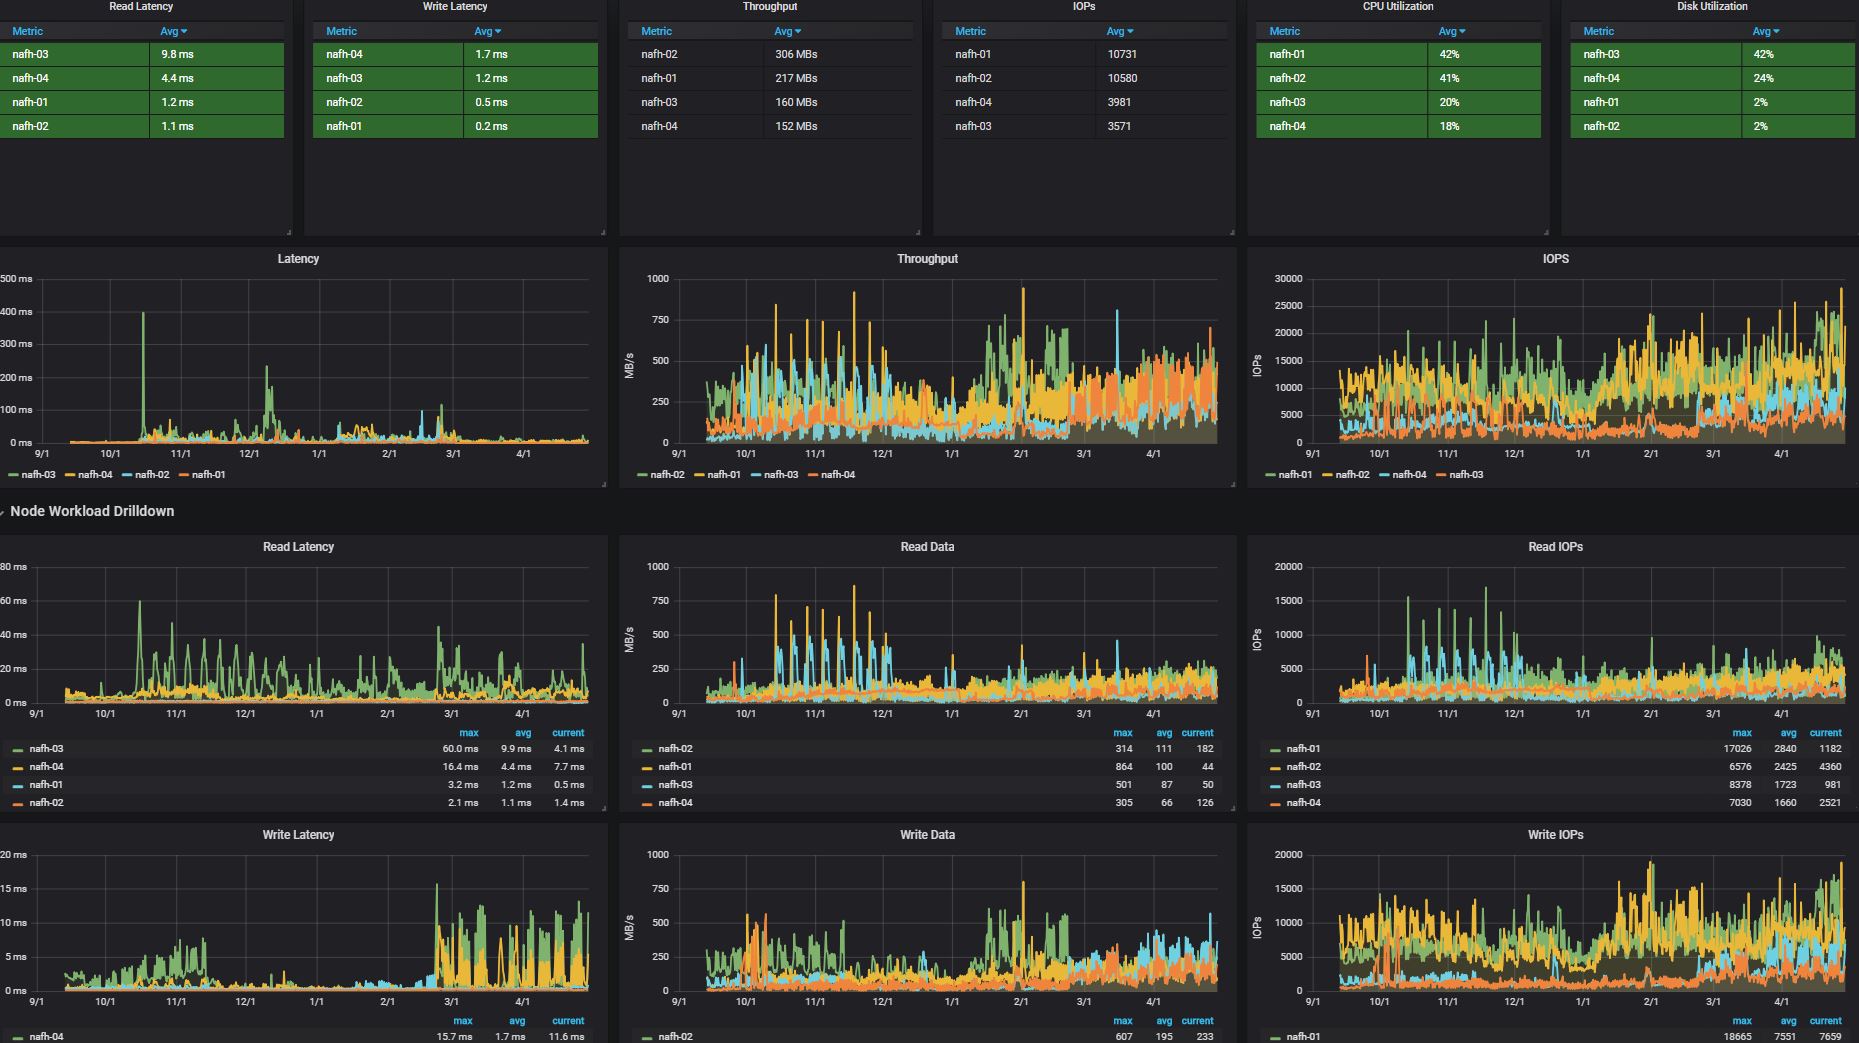Collapse the Node Workload Drilldown row chevron
Screen dimensions: 1859x1043
(4, 512)
